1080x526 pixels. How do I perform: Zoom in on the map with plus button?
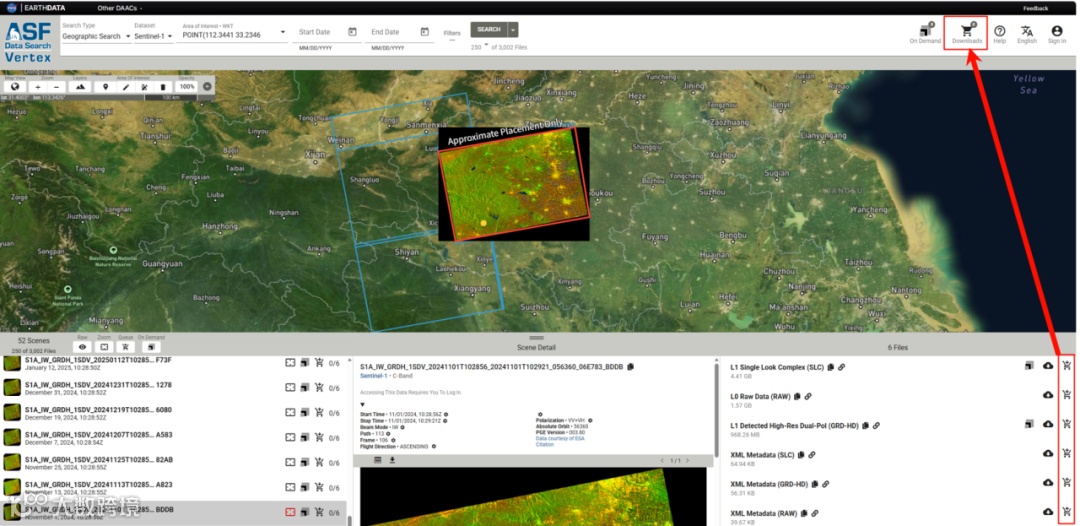tap(37, 87)
